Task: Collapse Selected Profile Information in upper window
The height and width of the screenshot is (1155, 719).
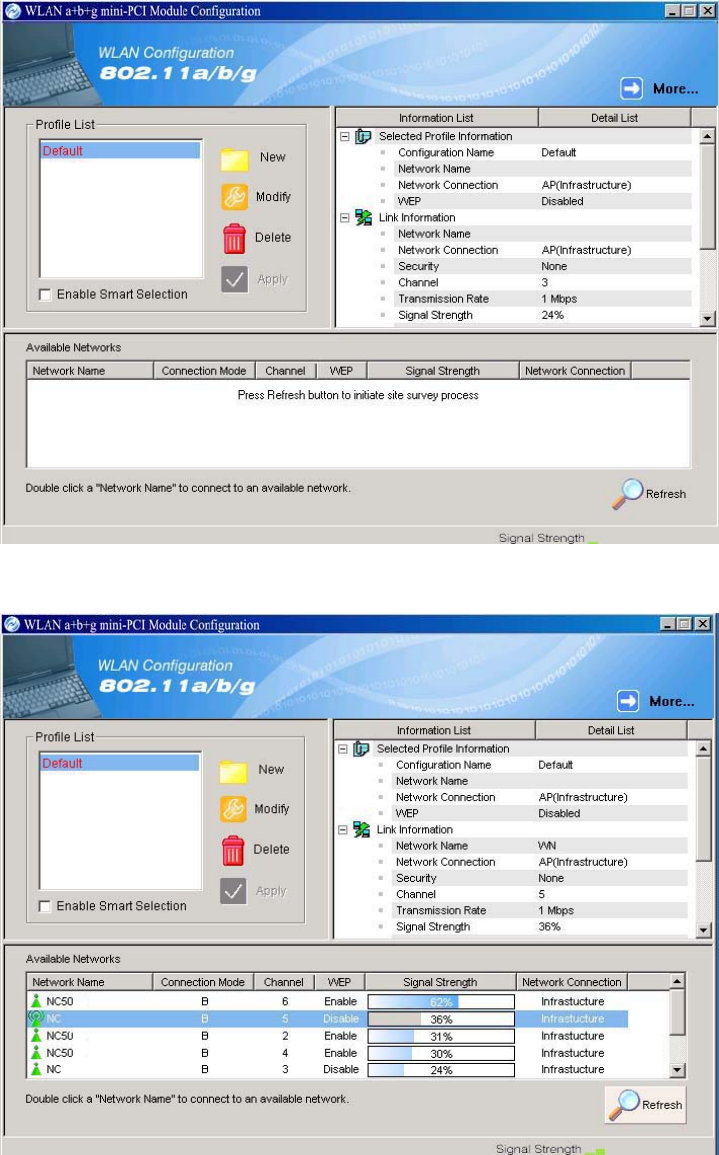Action: (x=345, y=136)
